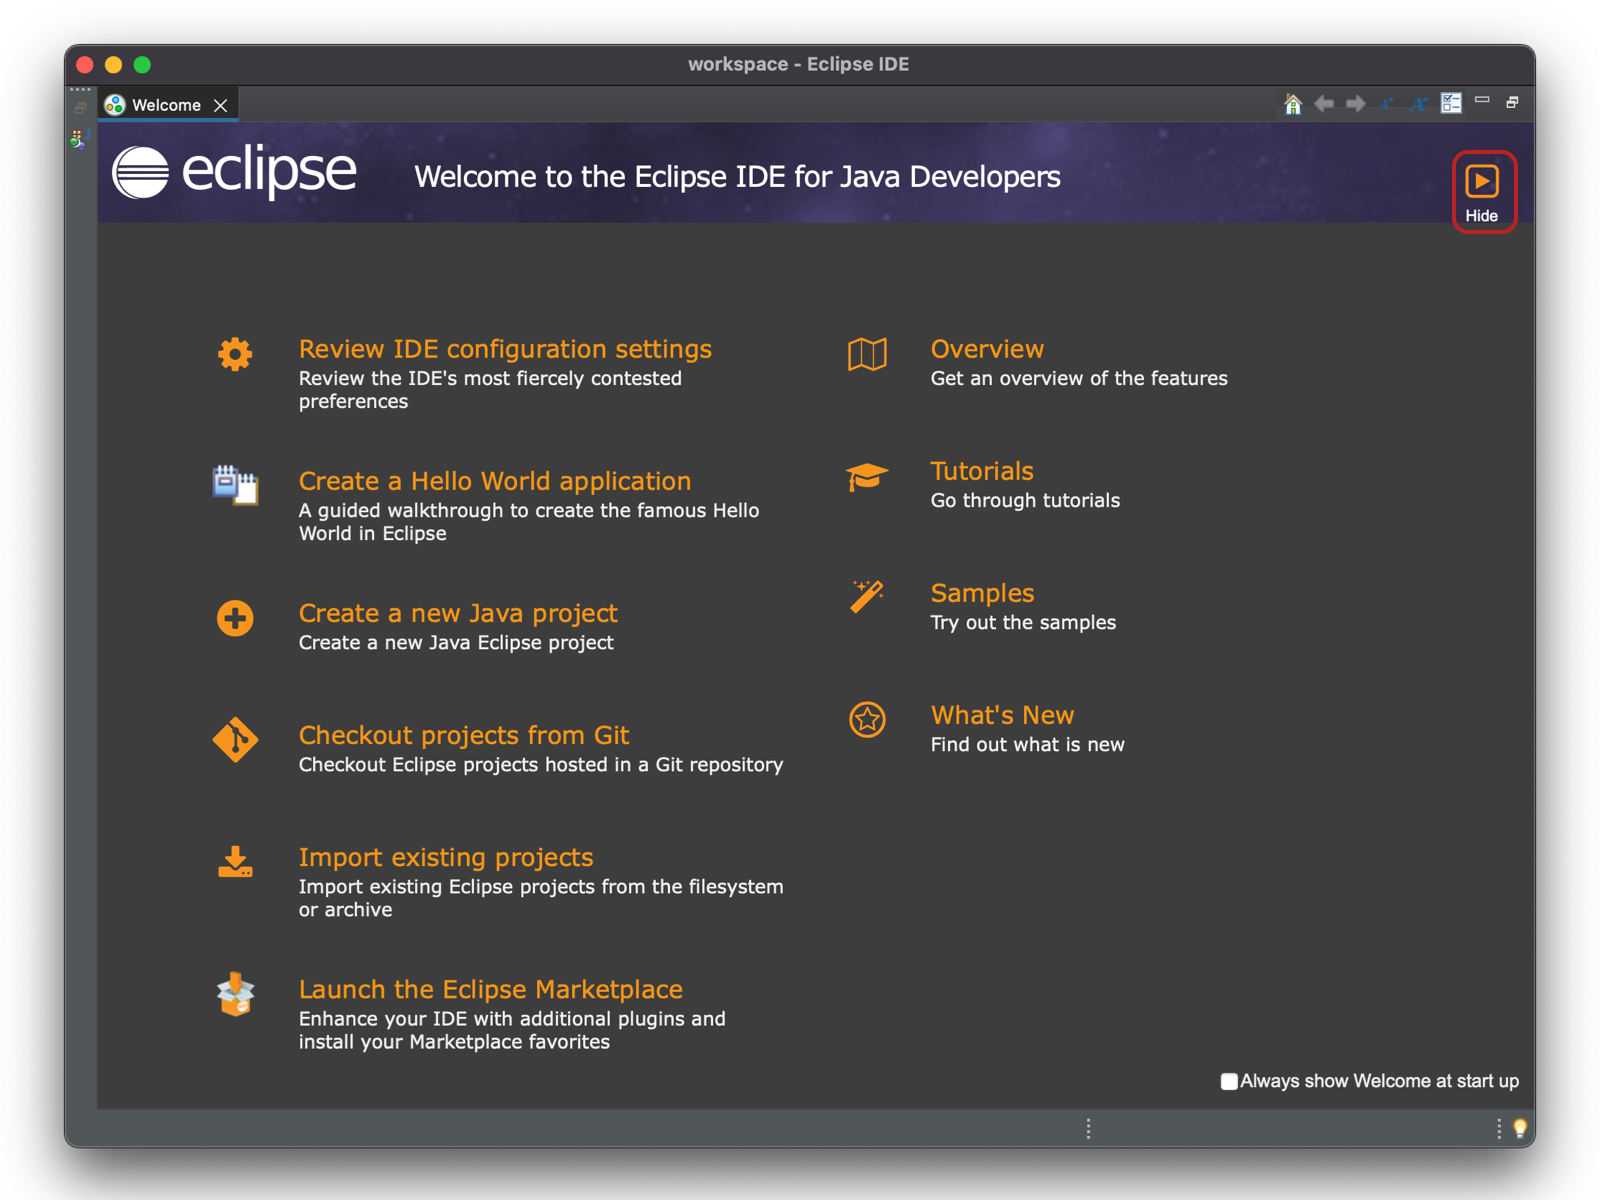Click 'Create a new Java Eclipse project' description
Image resolution: width=1600 pixels, height=1200 pixels.
tap(456, 642)
